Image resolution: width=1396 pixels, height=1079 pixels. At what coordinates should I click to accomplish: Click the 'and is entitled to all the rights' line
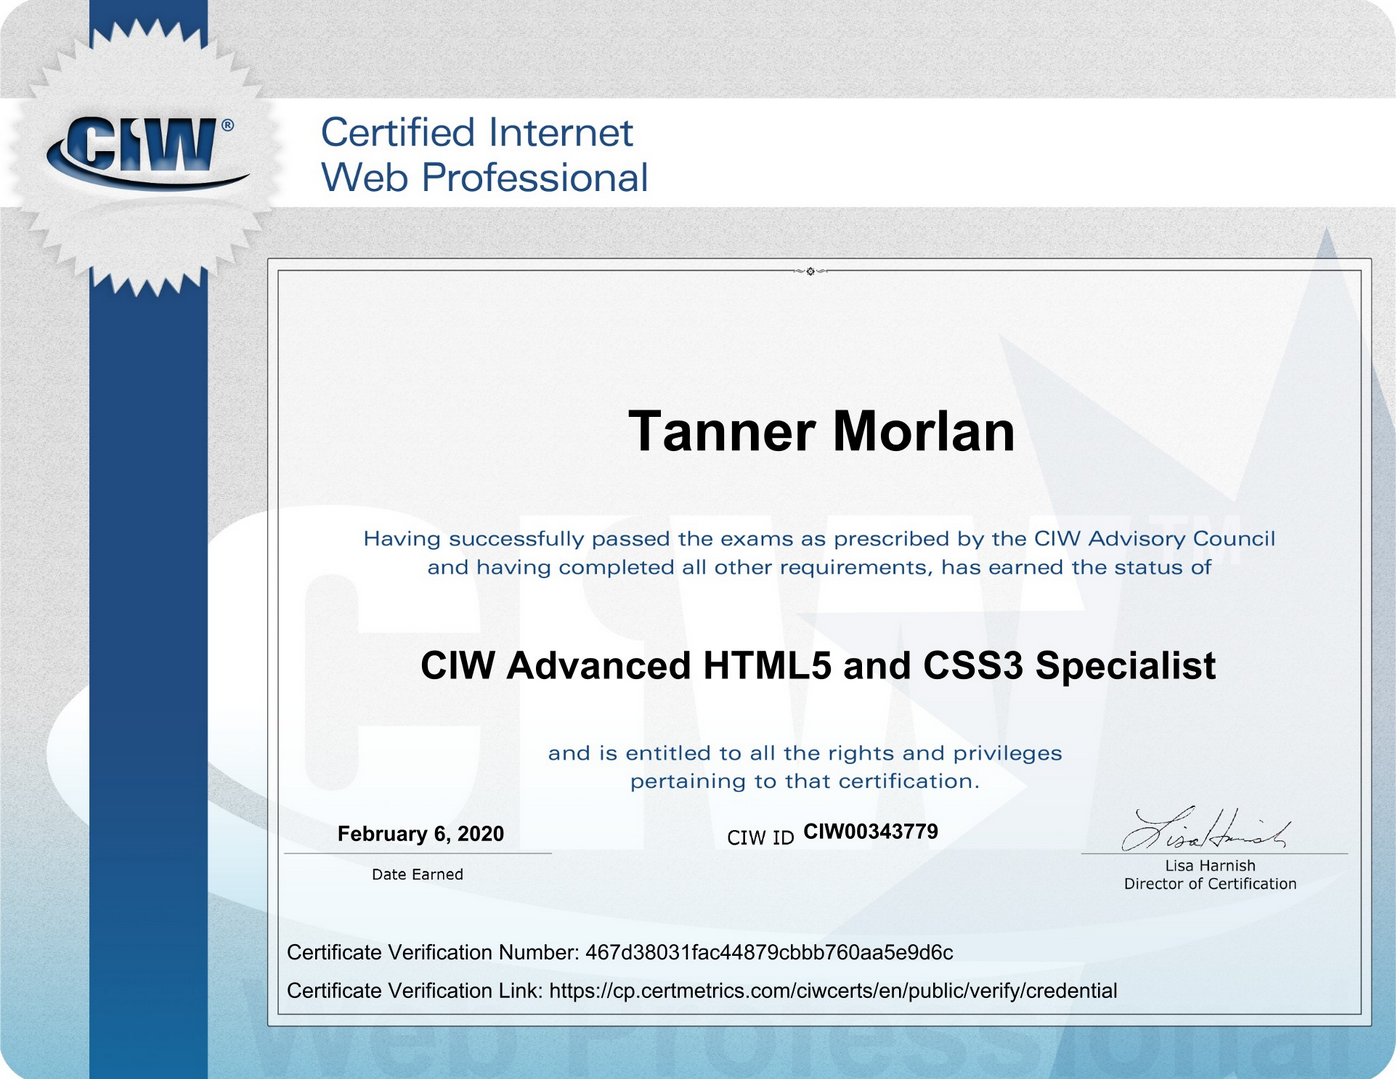805,753
